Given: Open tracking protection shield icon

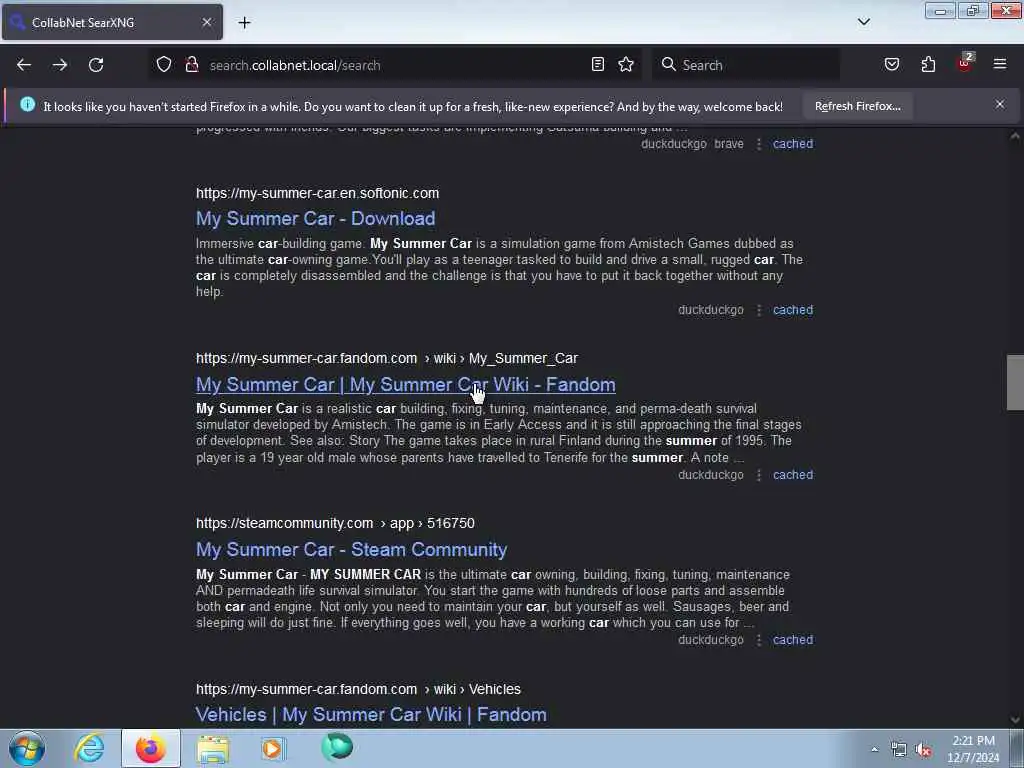Looking at the screenshot, I should pos(164,65).
